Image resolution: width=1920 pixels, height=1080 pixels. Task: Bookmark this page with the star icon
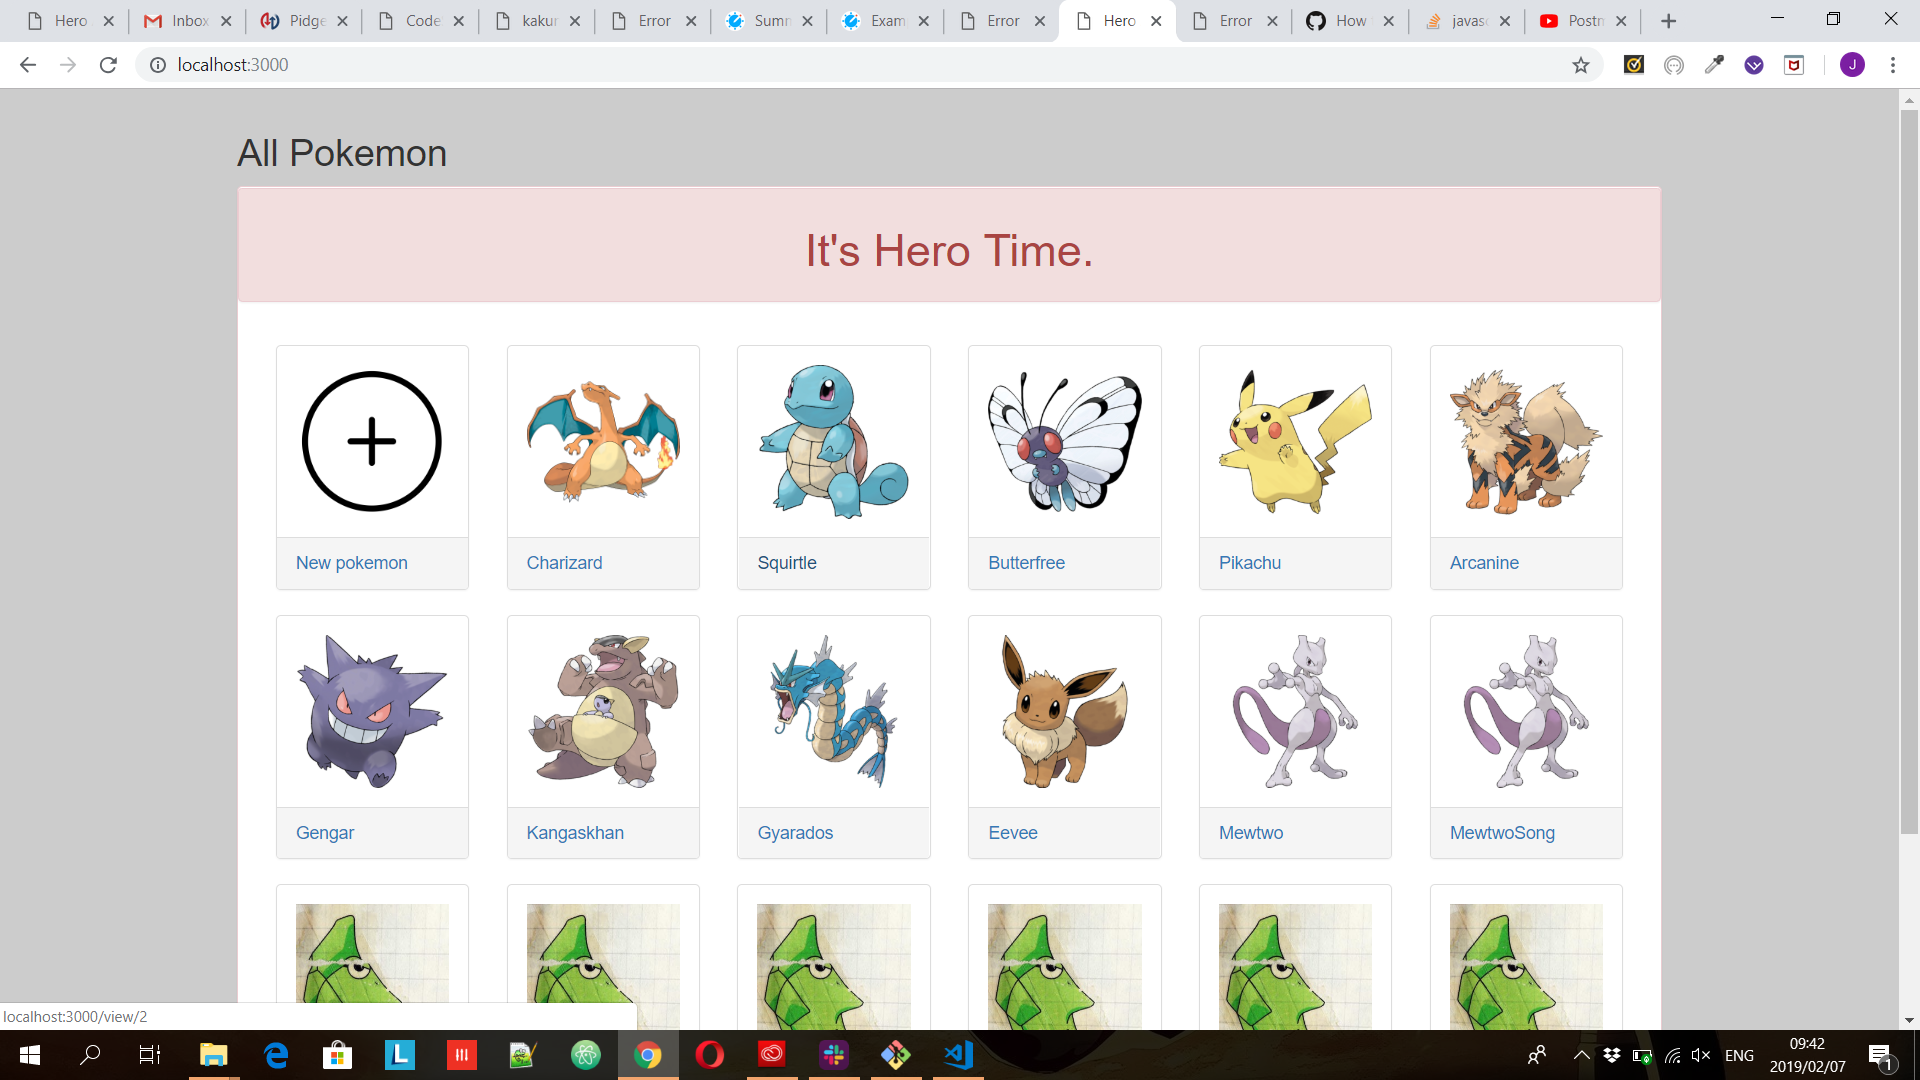[1580, 65]
